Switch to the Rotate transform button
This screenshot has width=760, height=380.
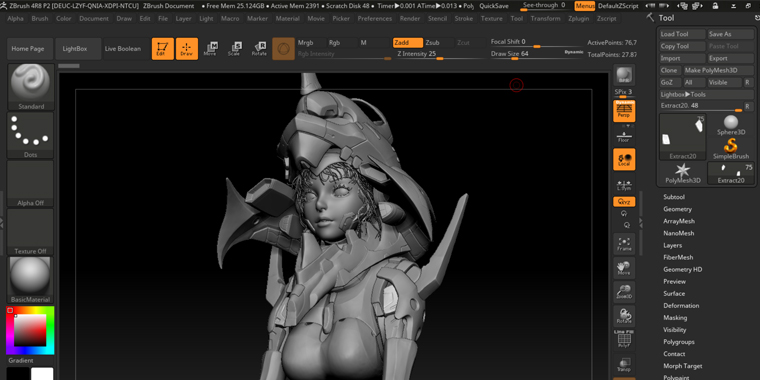(259, 48)
